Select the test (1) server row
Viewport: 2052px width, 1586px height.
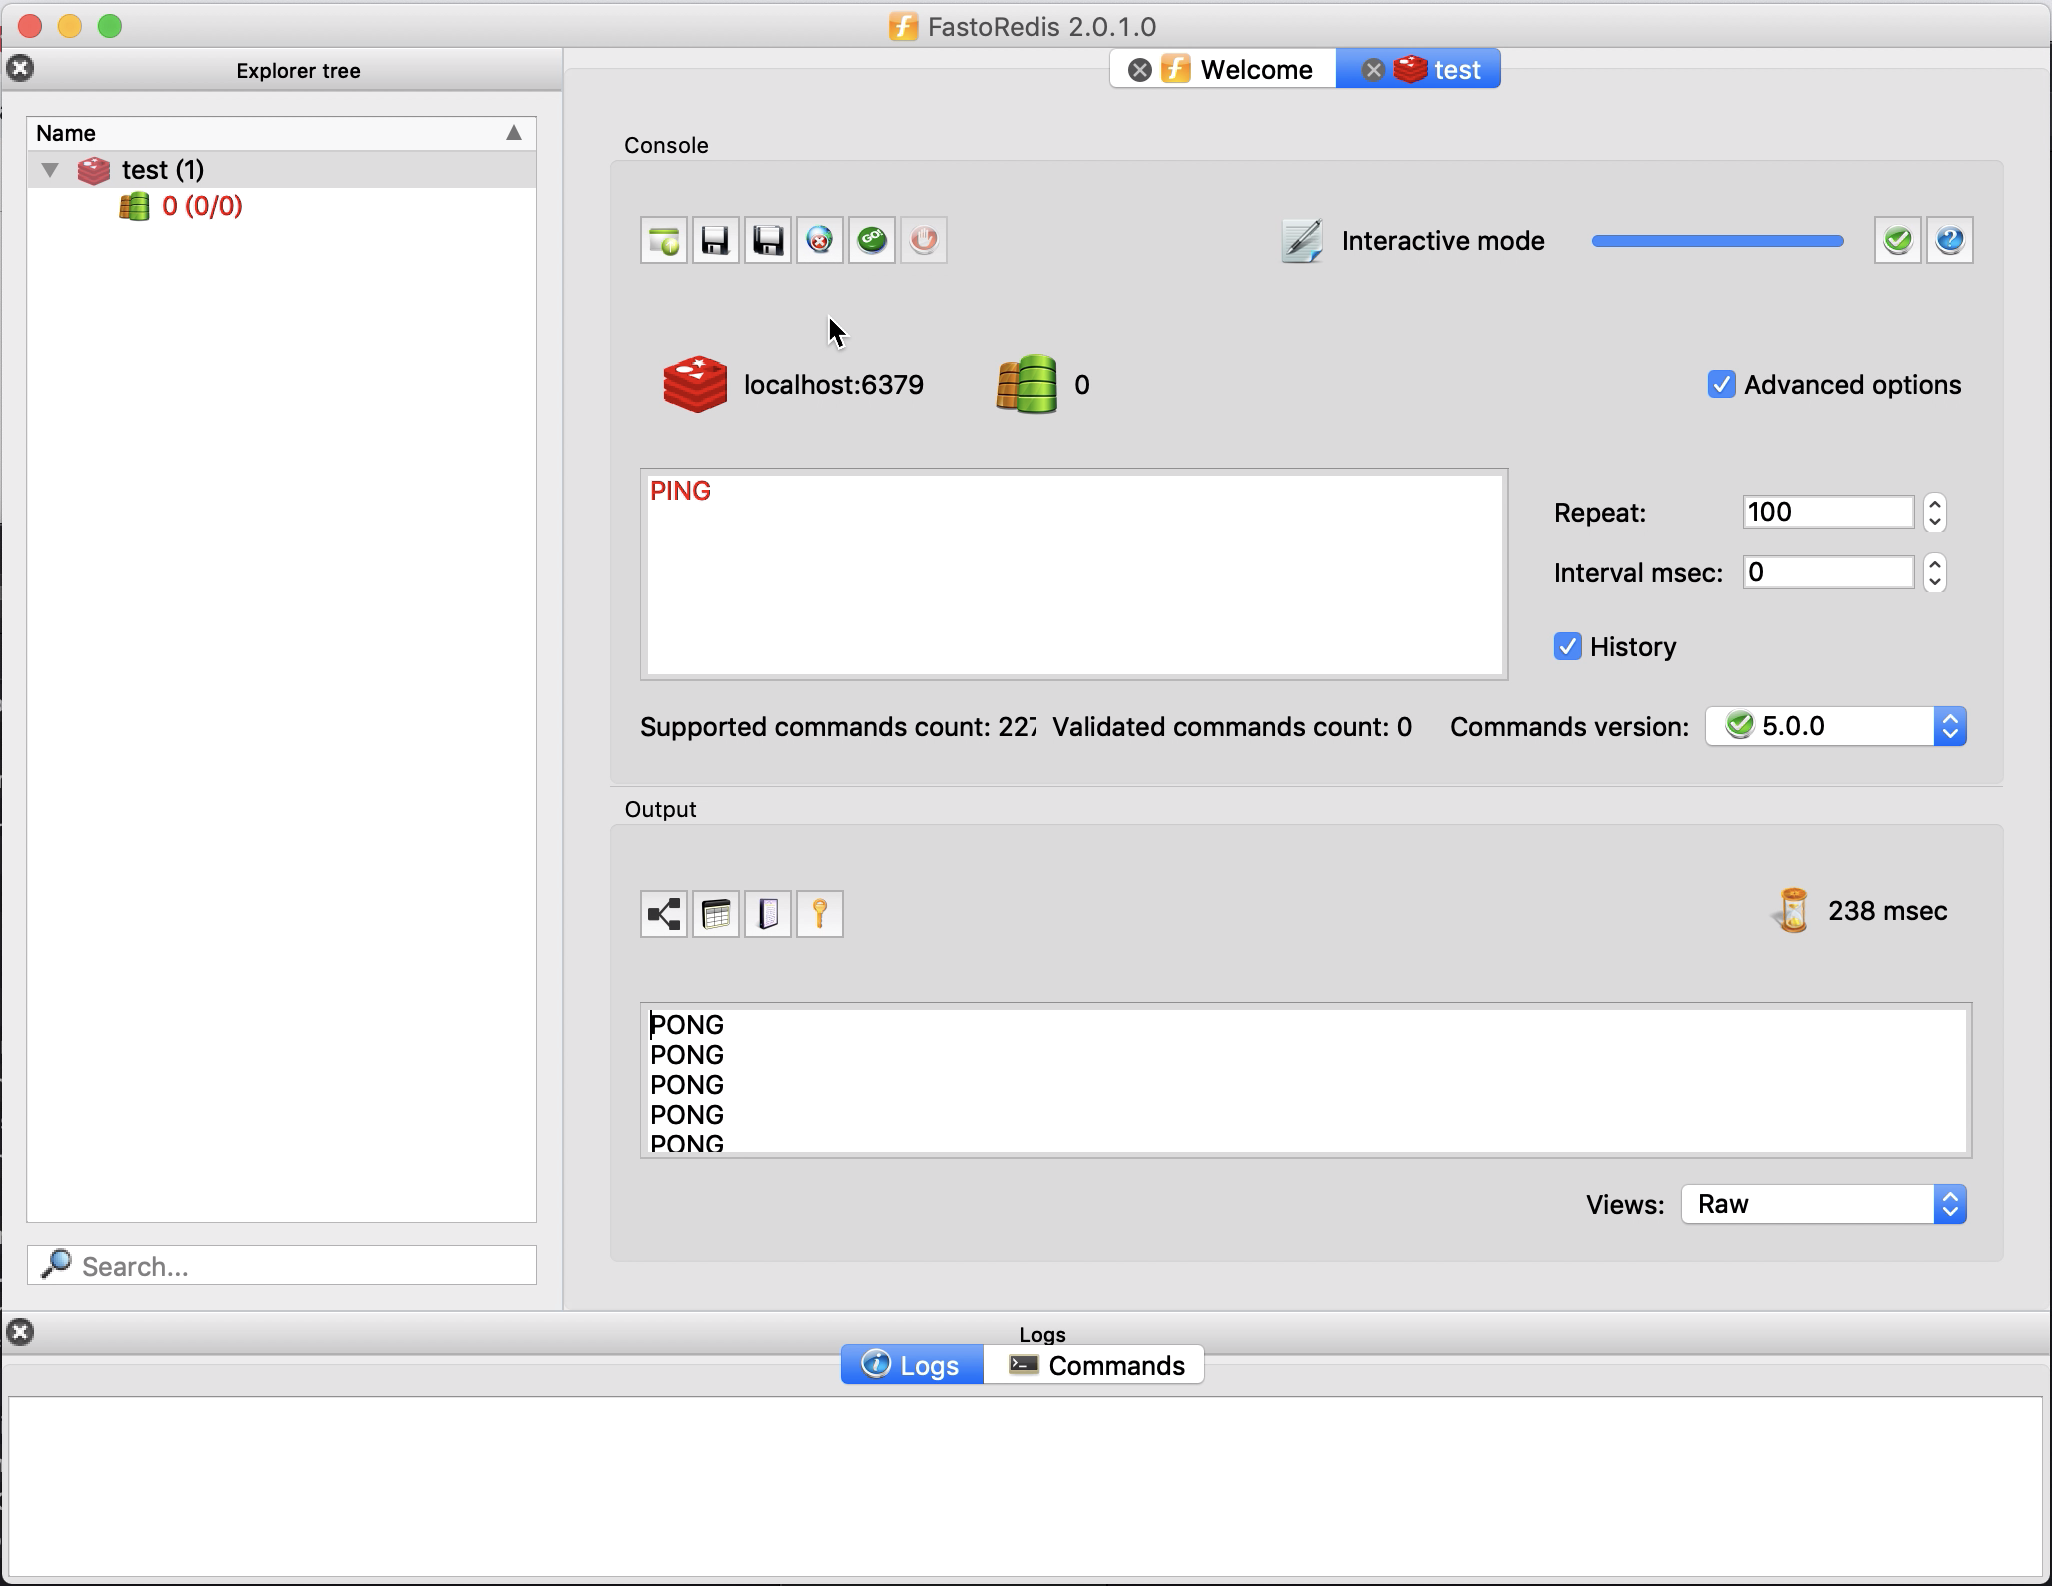[281, 170]
